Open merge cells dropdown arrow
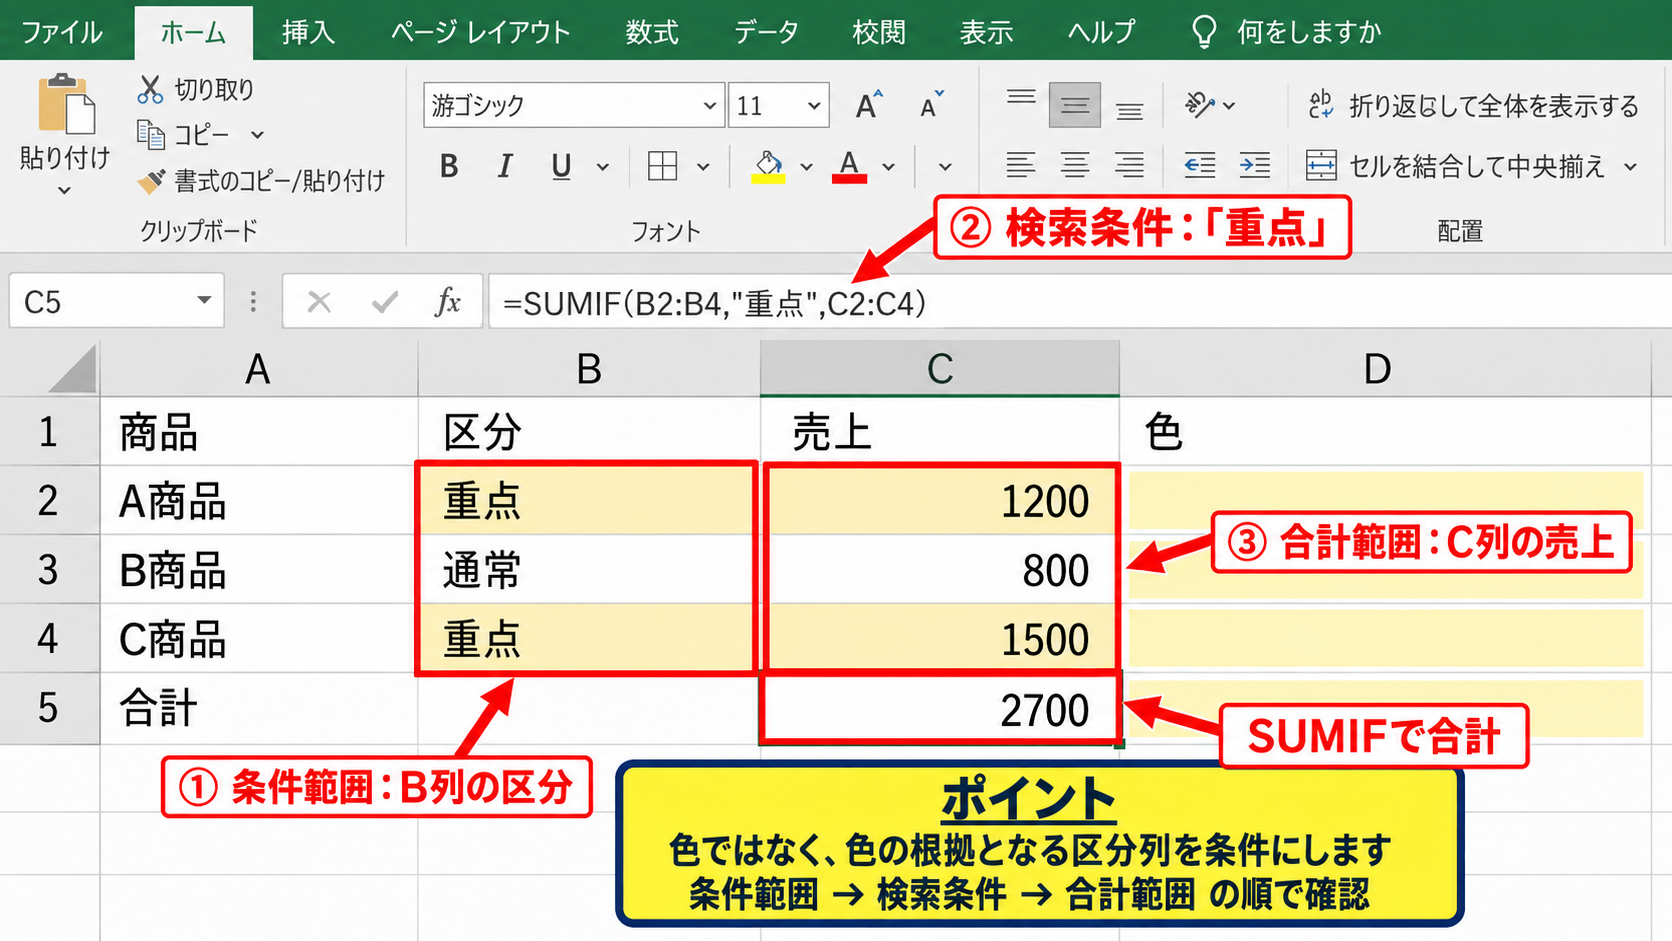This screenshot has width=1672, height=941. 1630,166
